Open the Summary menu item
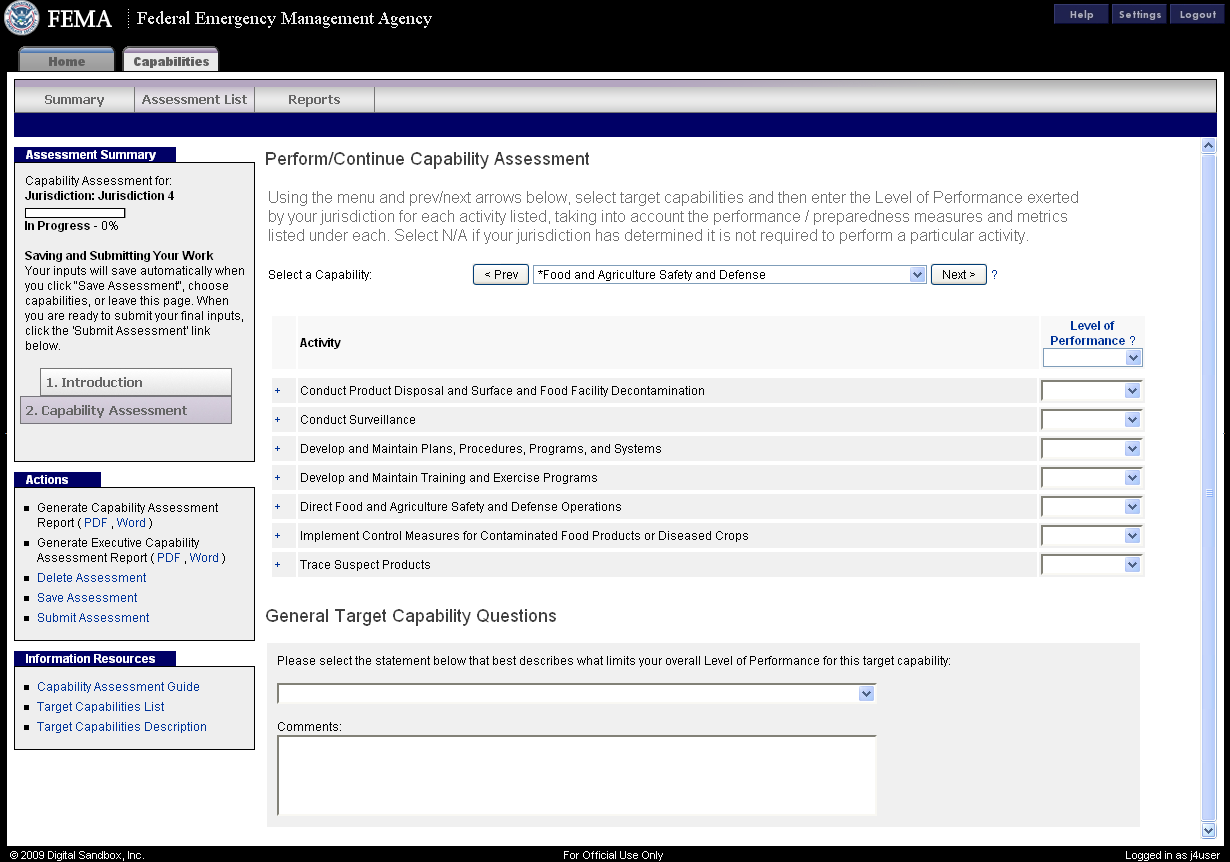The image size is (1230, 862). tap(74, 100)
